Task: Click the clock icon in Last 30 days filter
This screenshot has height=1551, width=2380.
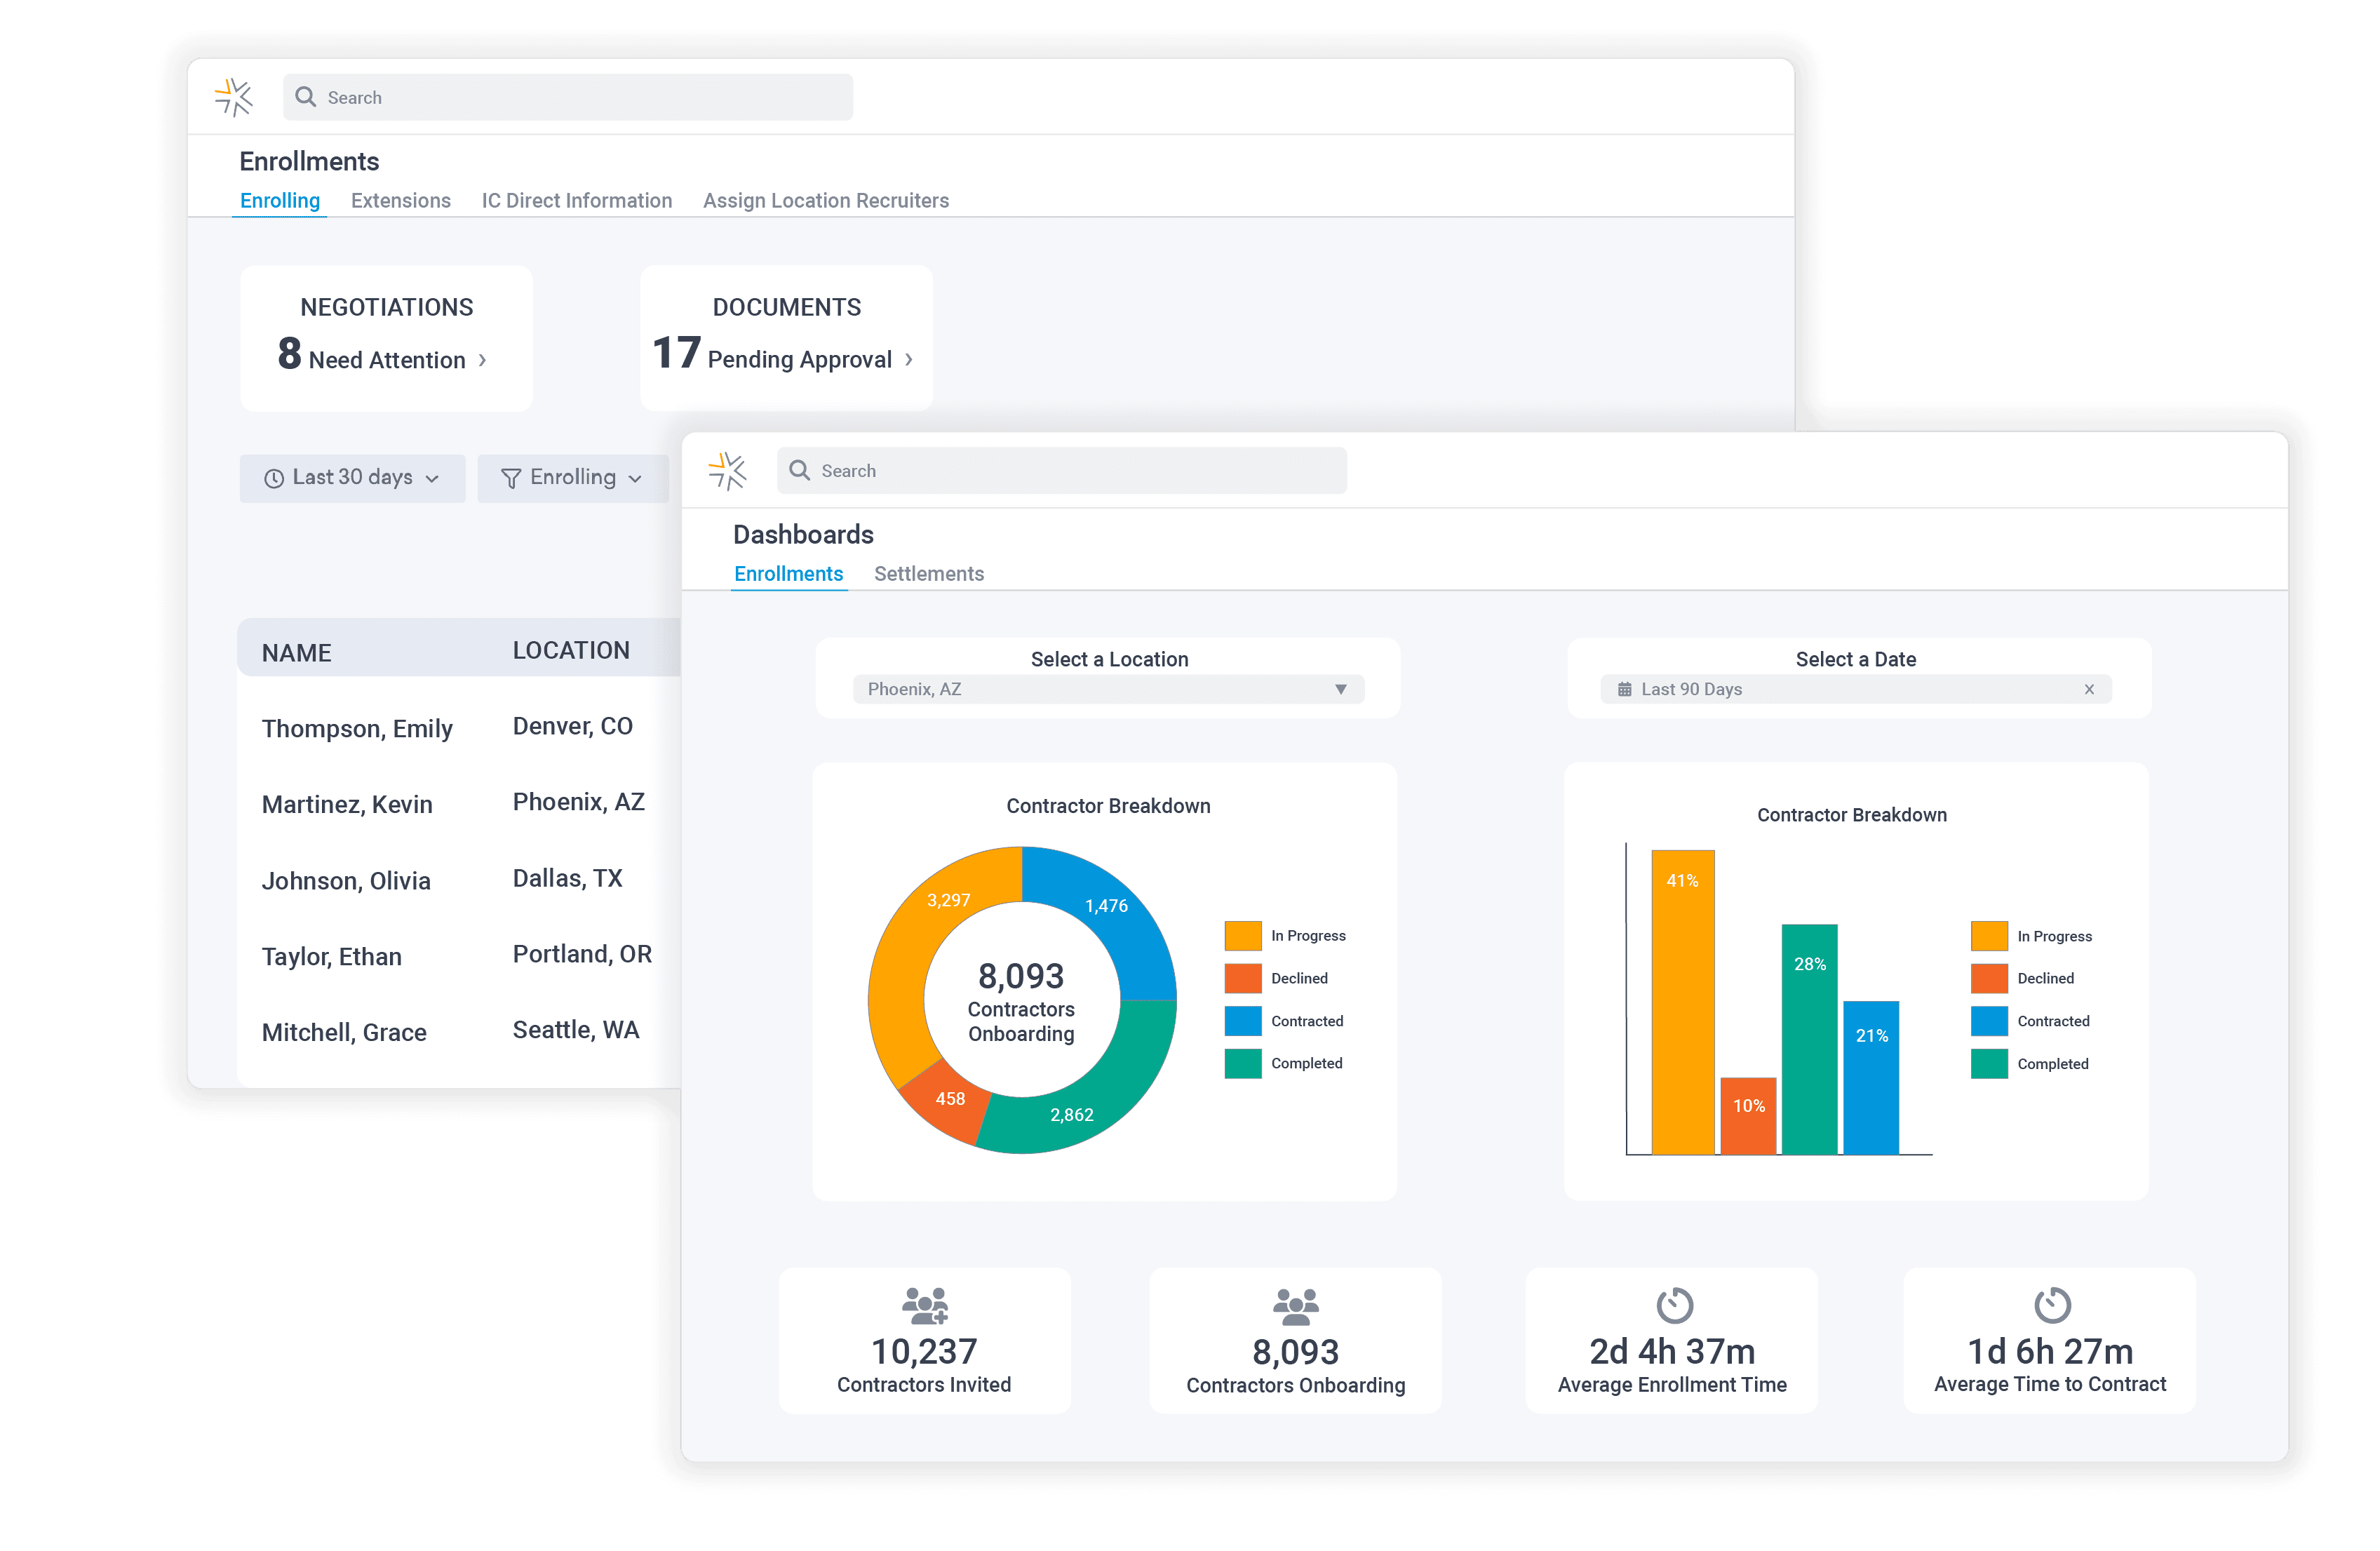Action: pyautogui.click(x=274, y=478)
